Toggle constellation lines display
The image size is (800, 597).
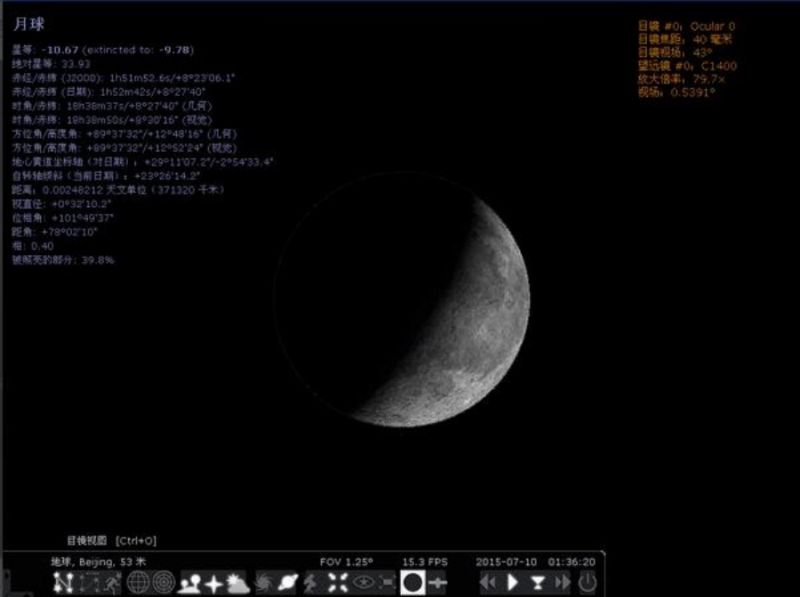tap(62, 582)
